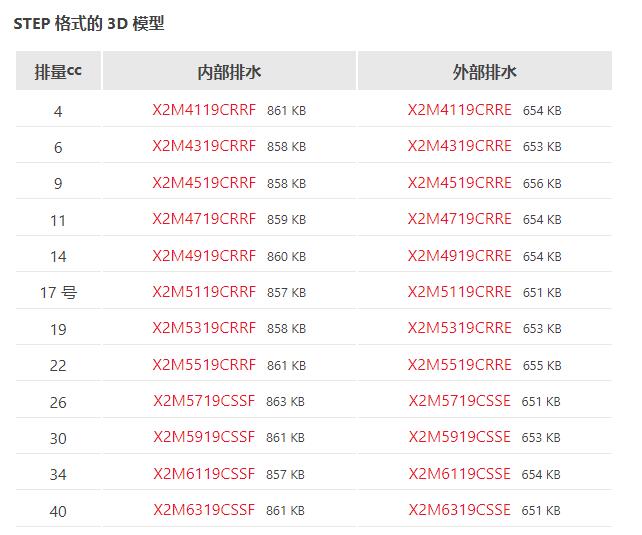Image resolution: width=642 pixels, height=535 pixels.
Task: Open the X2M5719CSSE link
Action: pos(459,401)
